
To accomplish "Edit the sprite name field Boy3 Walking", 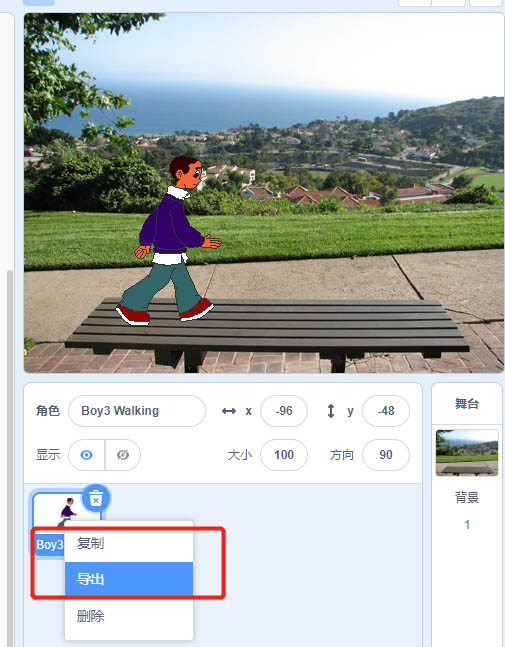I will point(137,411).
